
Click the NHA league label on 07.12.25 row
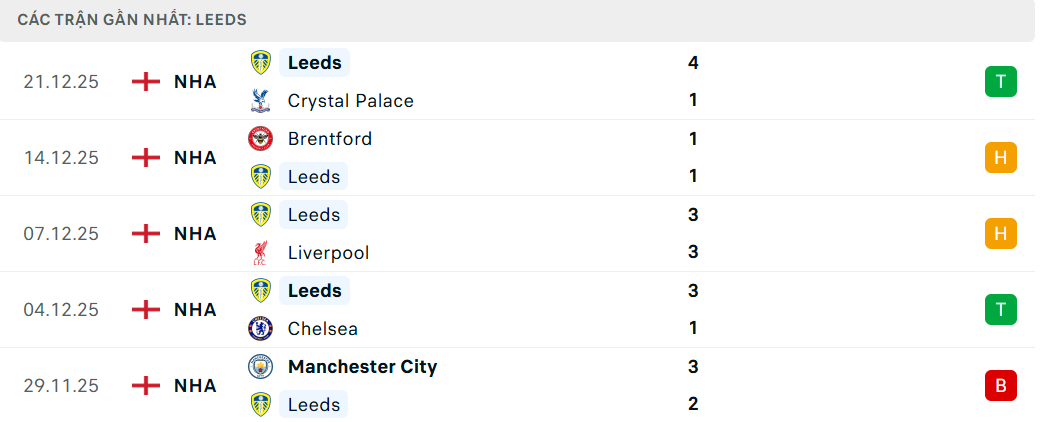click(x=195, y=233)
